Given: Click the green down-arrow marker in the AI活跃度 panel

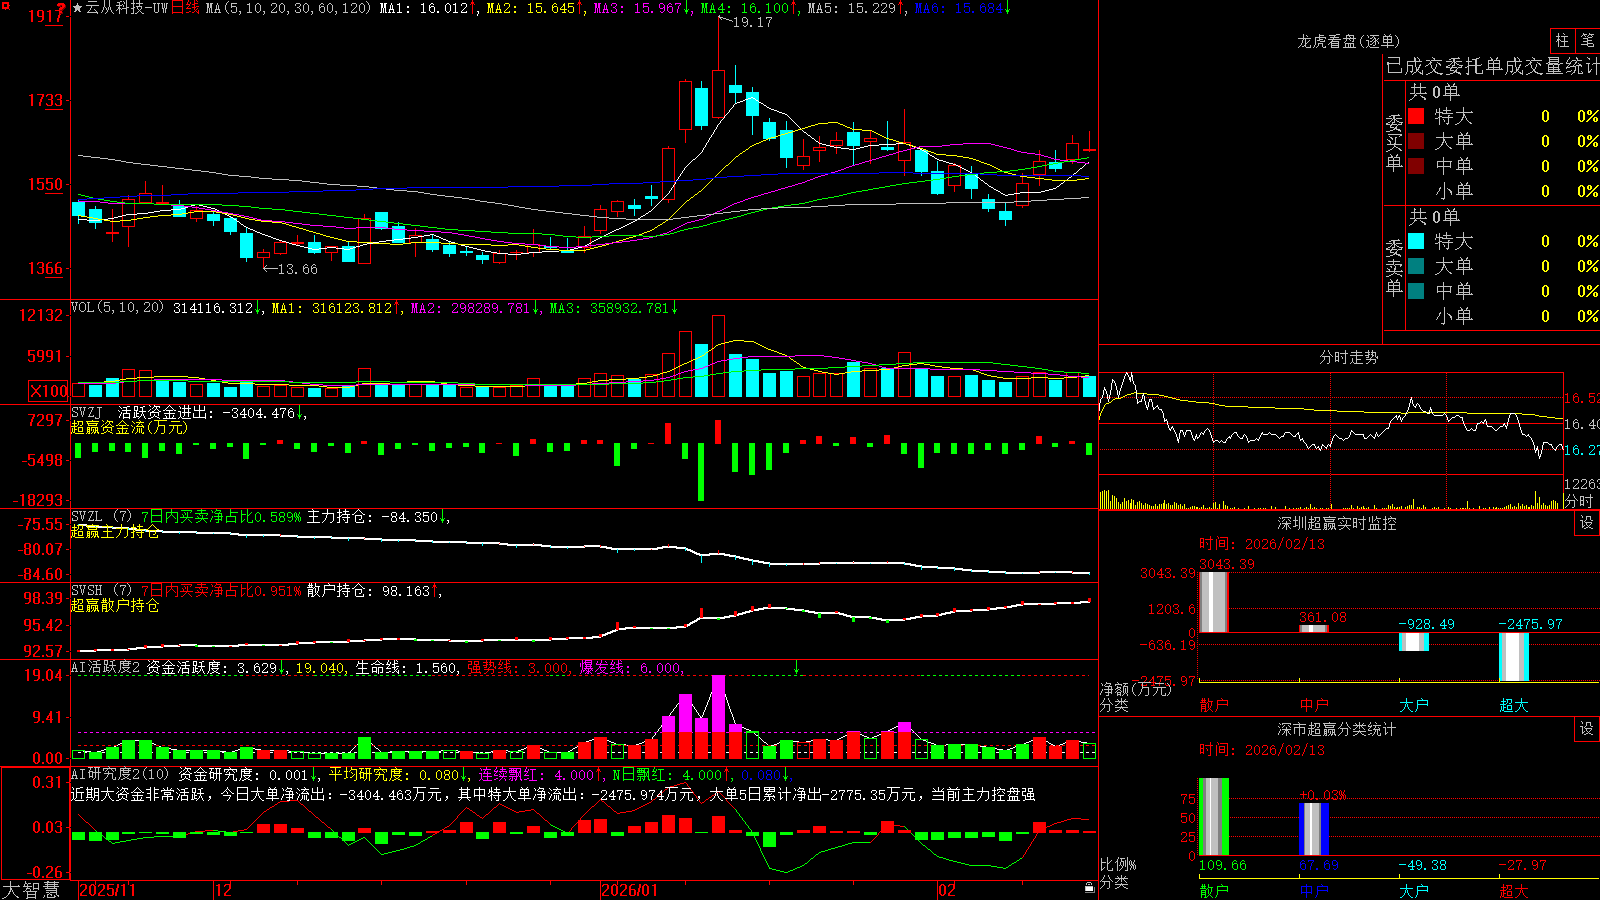Looking at the screenshot, I should 797,666.
